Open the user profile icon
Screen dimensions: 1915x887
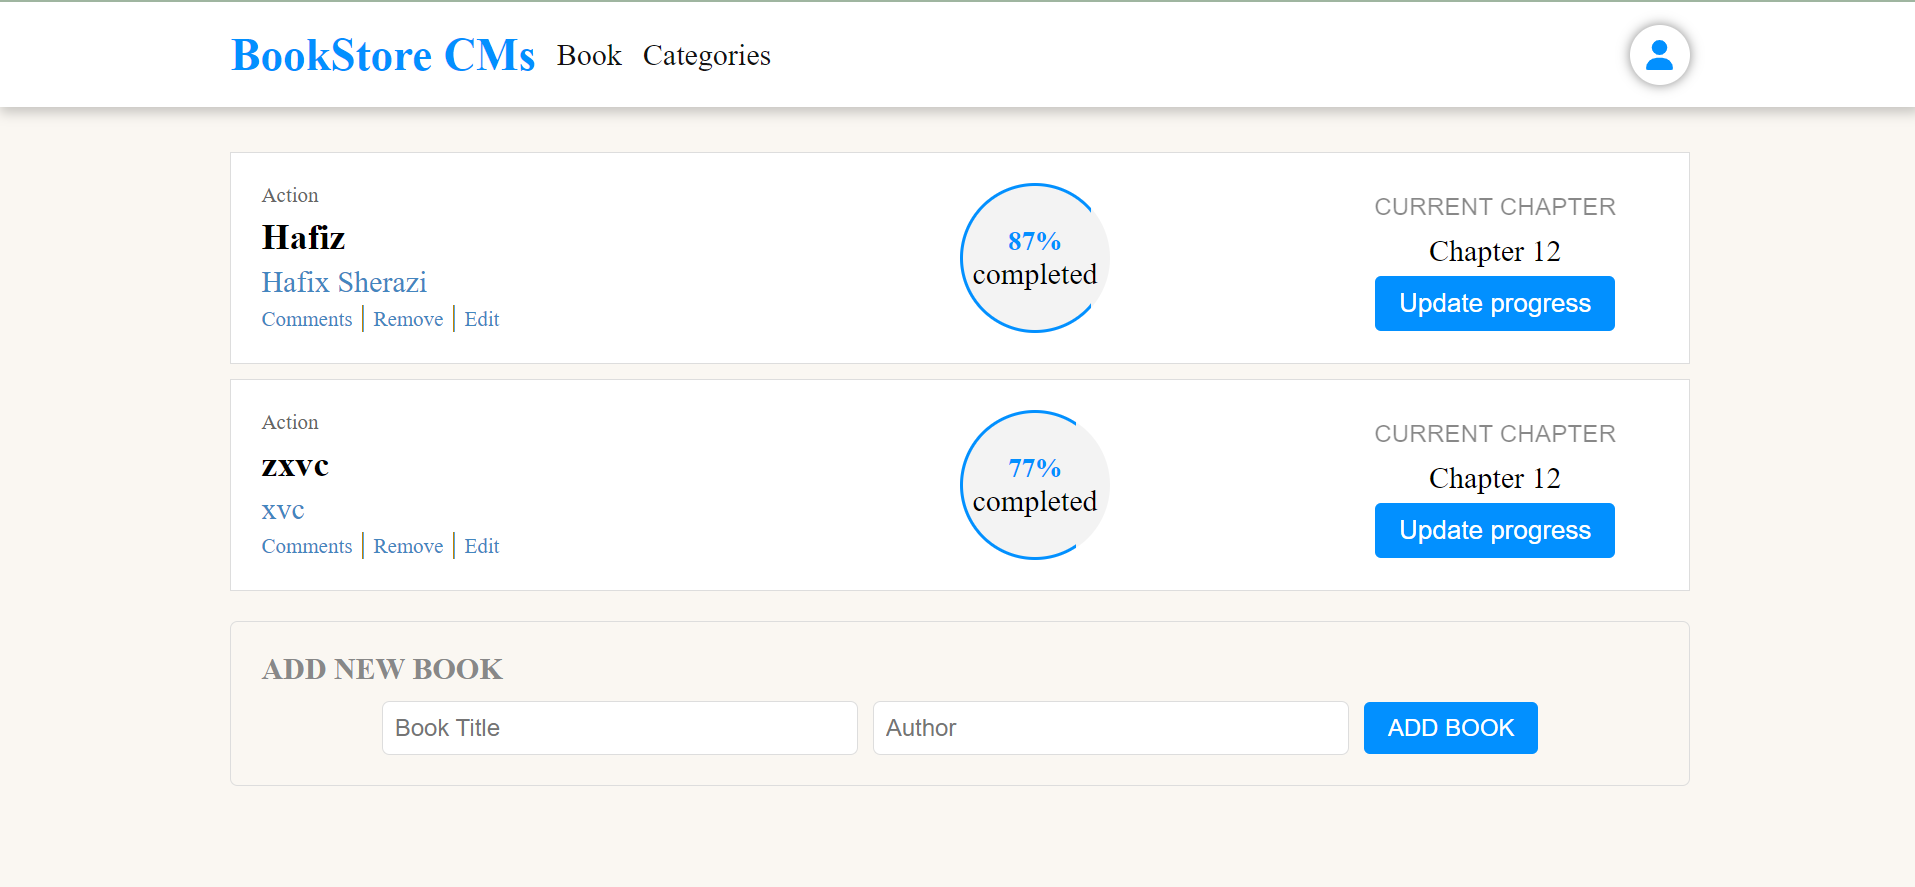click(x=1658, y=54)
